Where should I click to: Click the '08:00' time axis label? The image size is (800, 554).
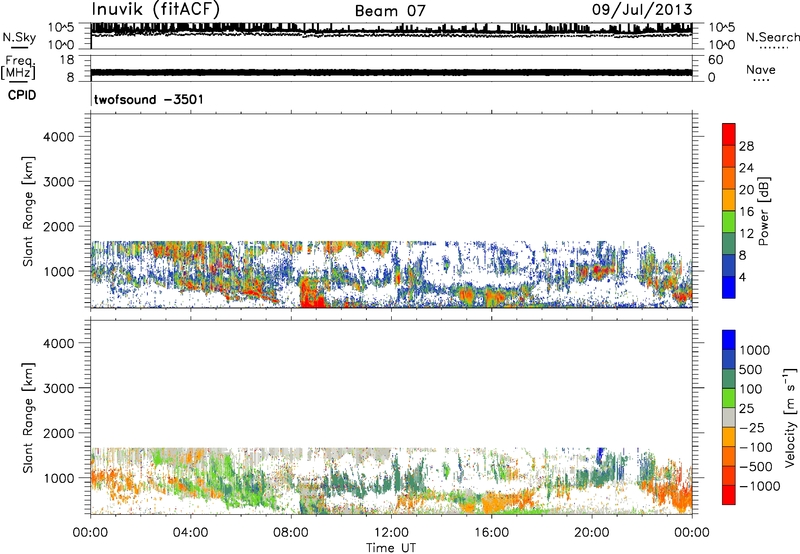291,533
